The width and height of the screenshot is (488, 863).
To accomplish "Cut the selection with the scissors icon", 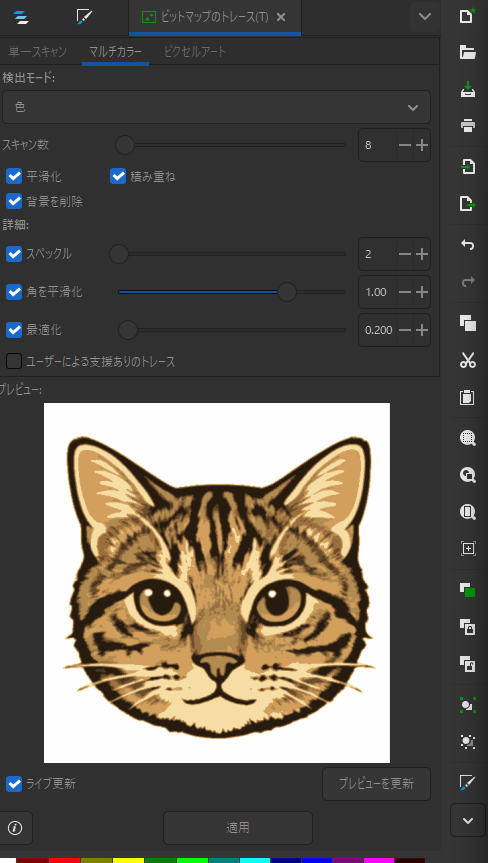I will (467, 361).
